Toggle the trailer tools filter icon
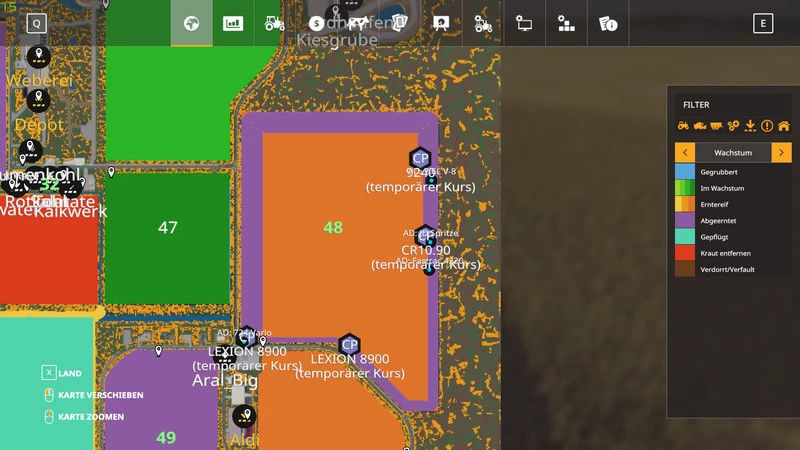 717,126
